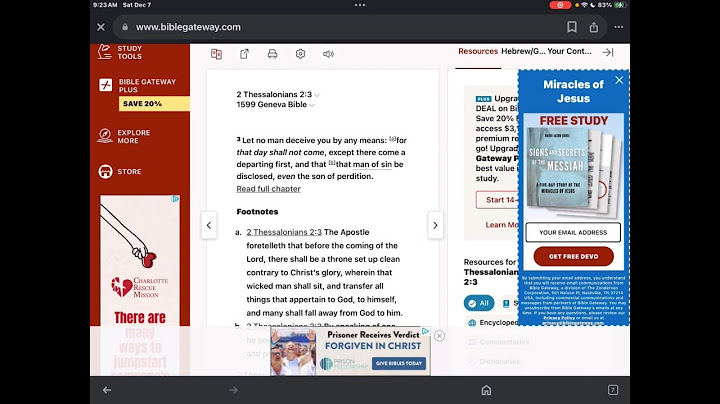Collapse the resources panel arrow icon

coord(608,52)
